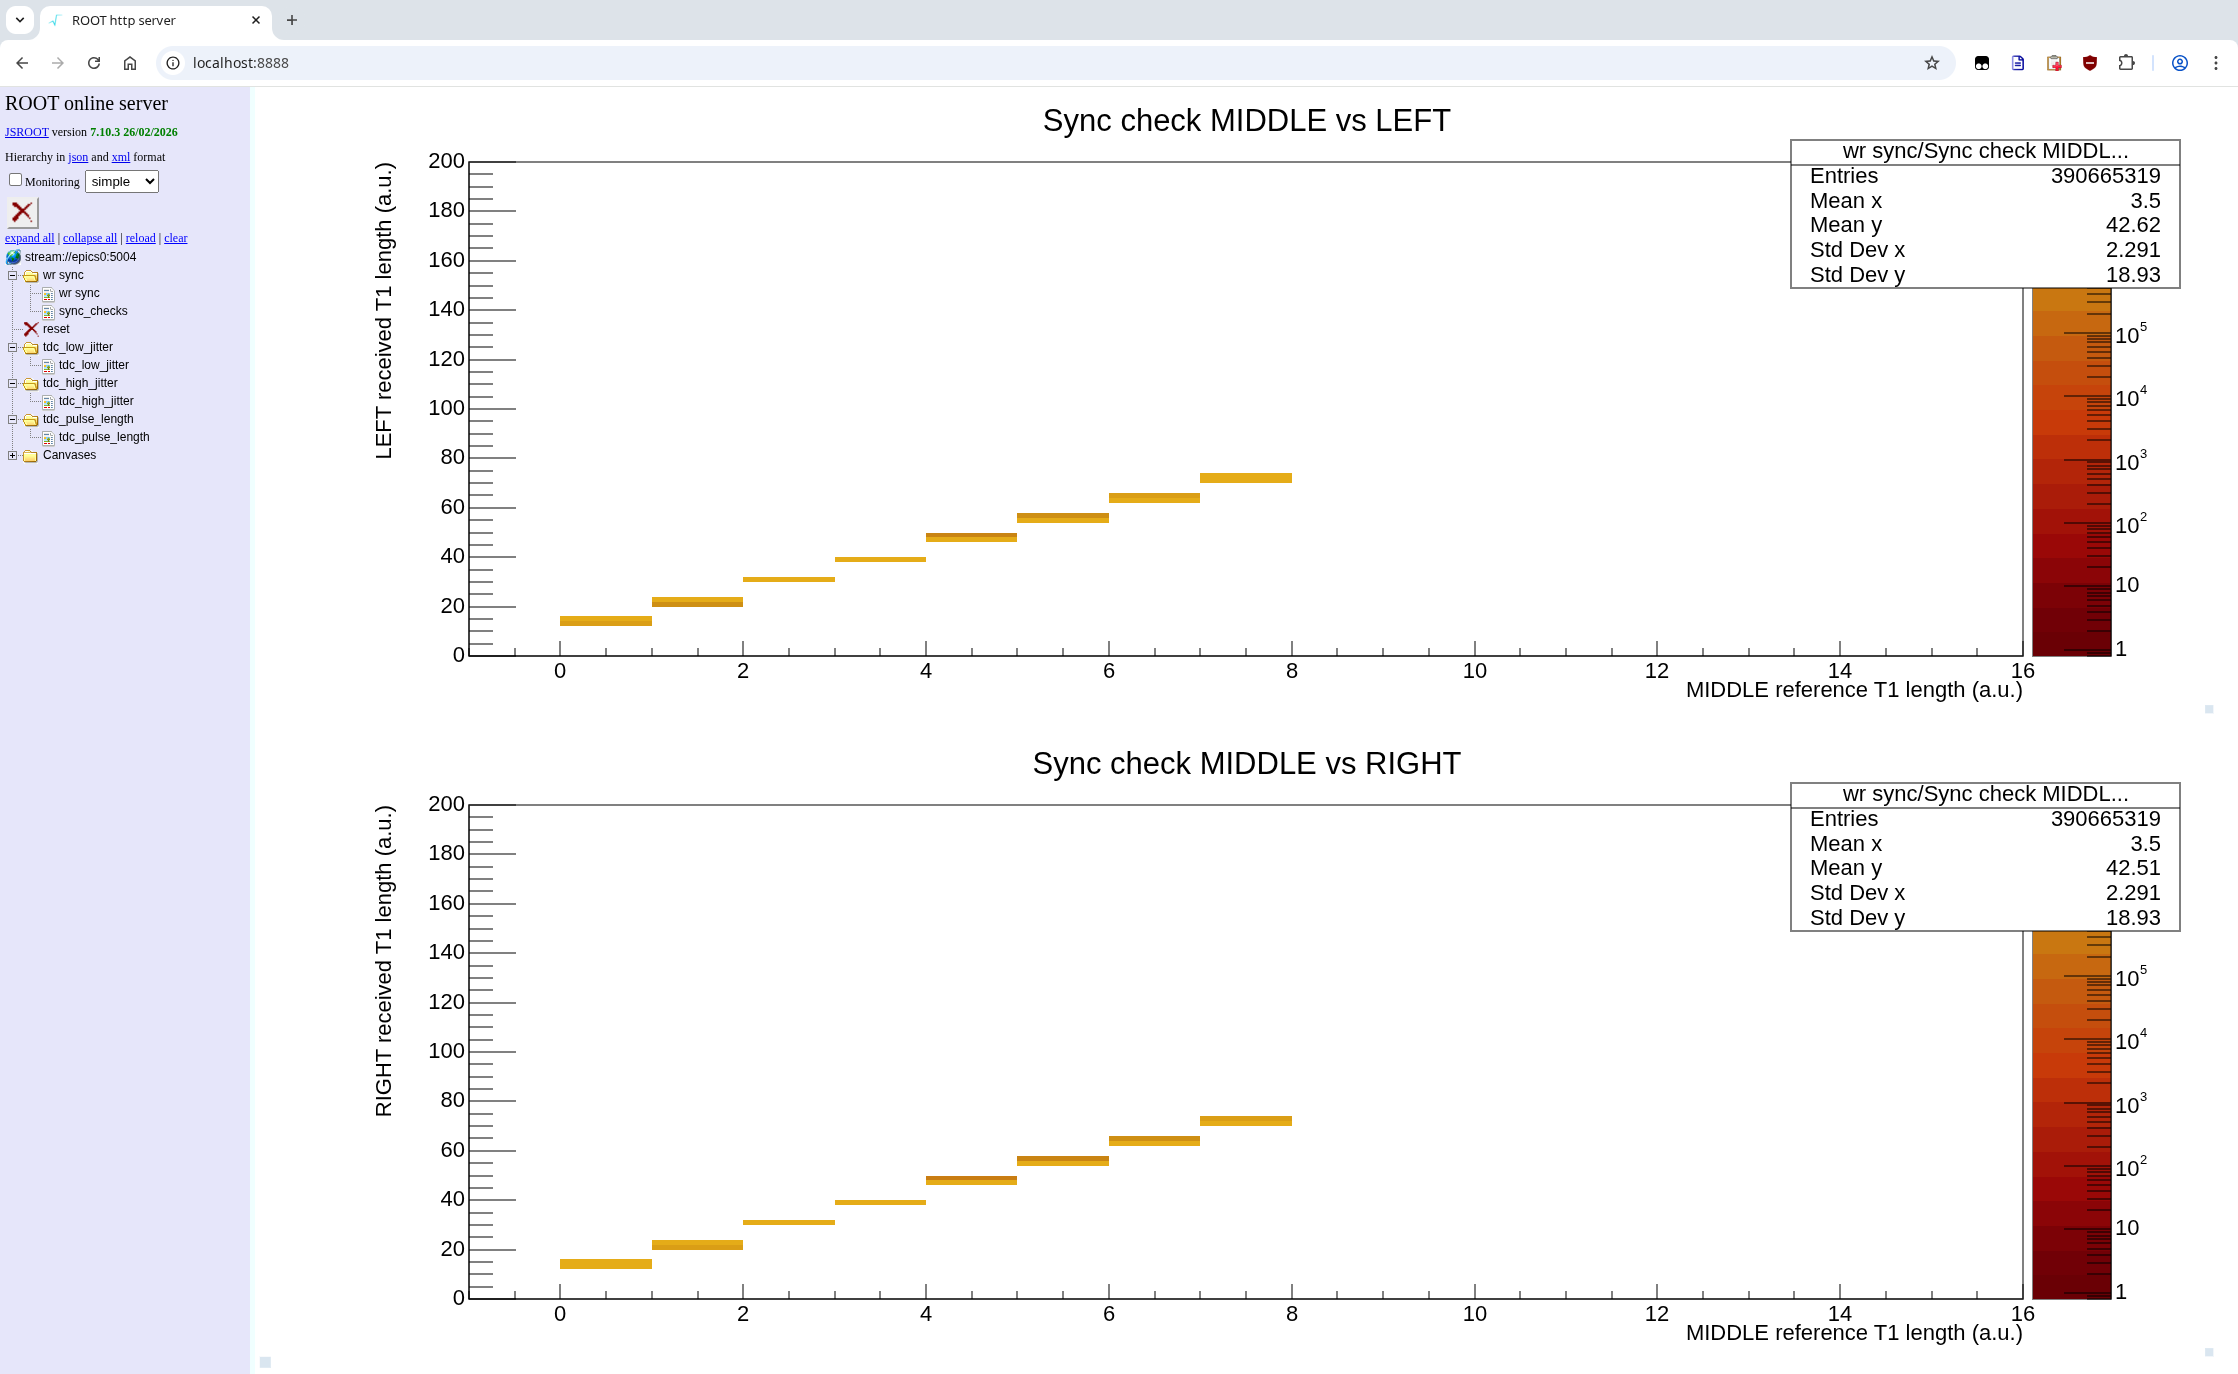Expand the Canvases folder
The image size is (2238, 1374).
click(x=13, y=455)
